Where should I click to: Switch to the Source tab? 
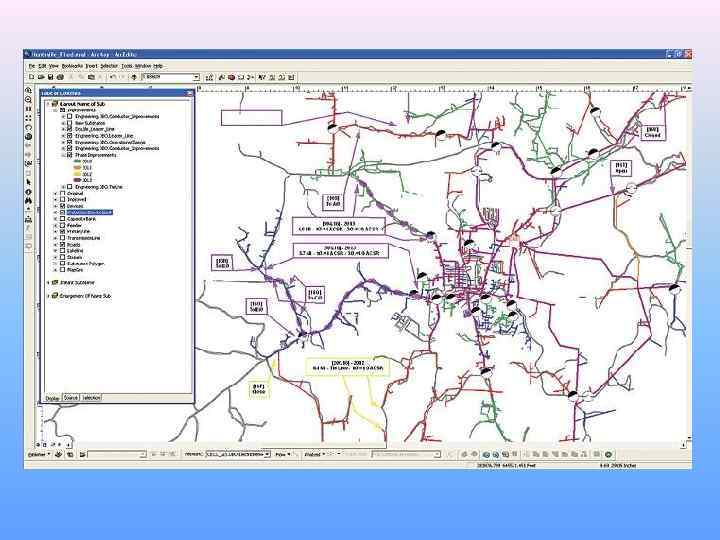pos(71,398)
